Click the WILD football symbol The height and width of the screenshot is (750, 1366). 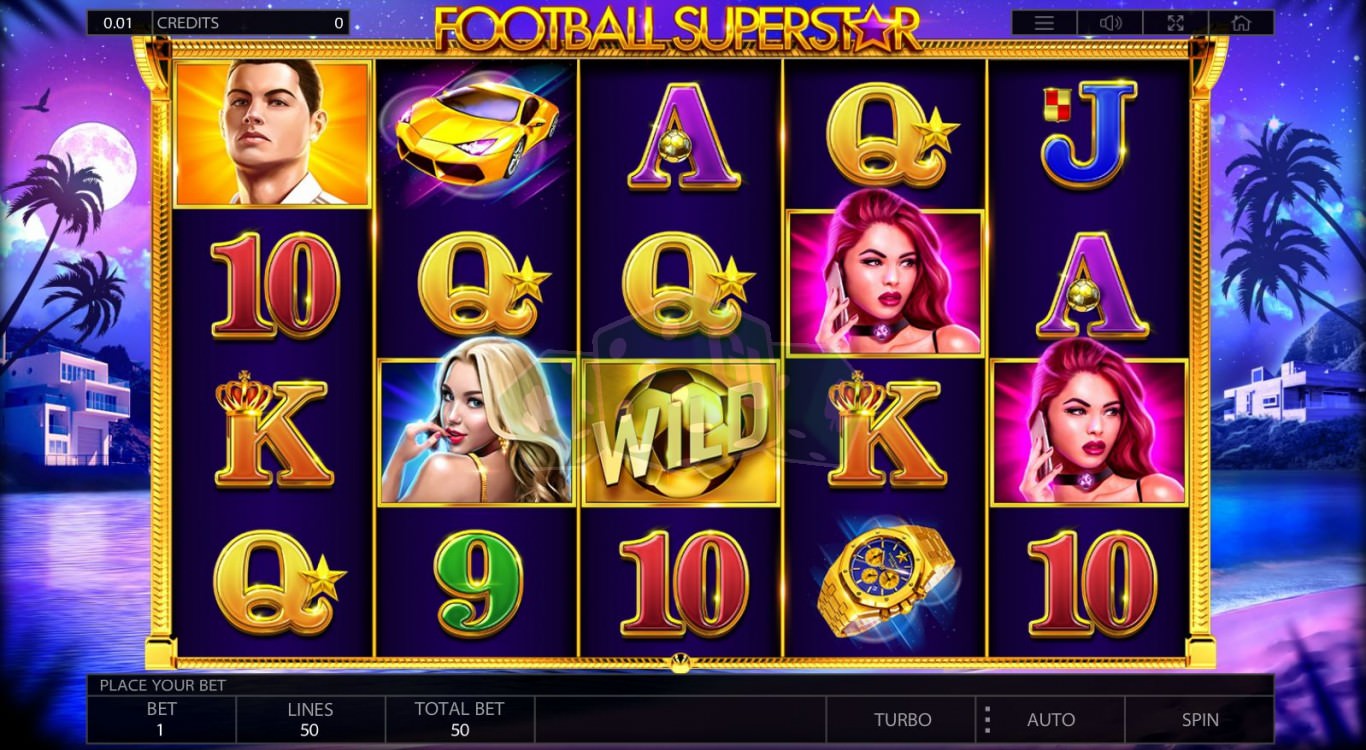point(682,433)
